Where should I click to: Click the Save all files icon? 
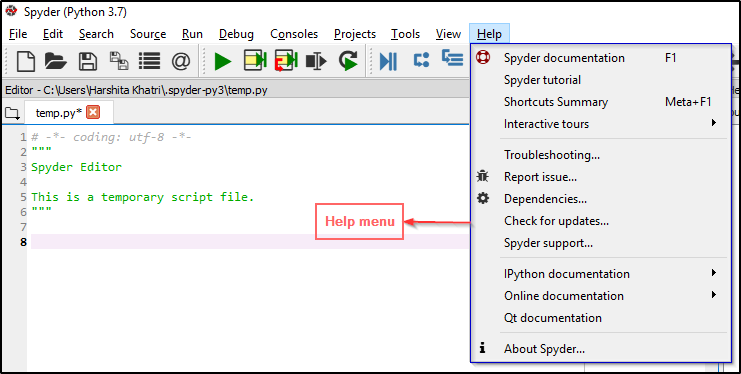(x=119, y=61)
